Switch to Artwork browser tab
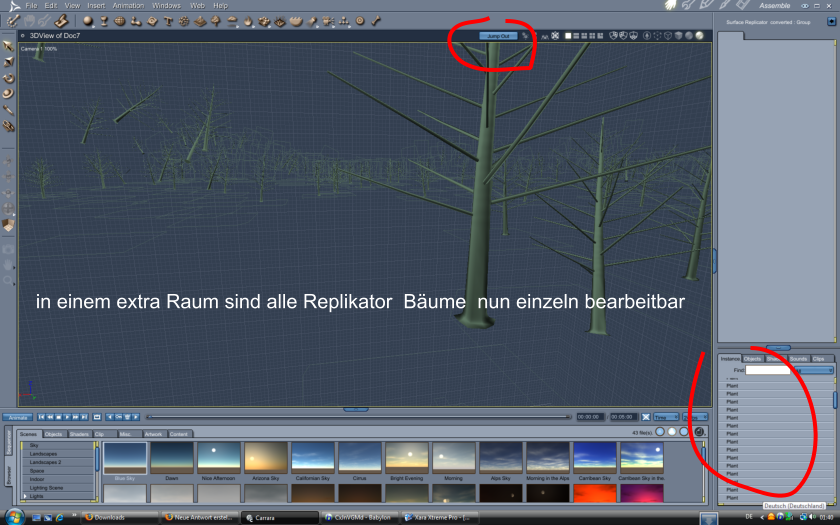 point(153,434)
